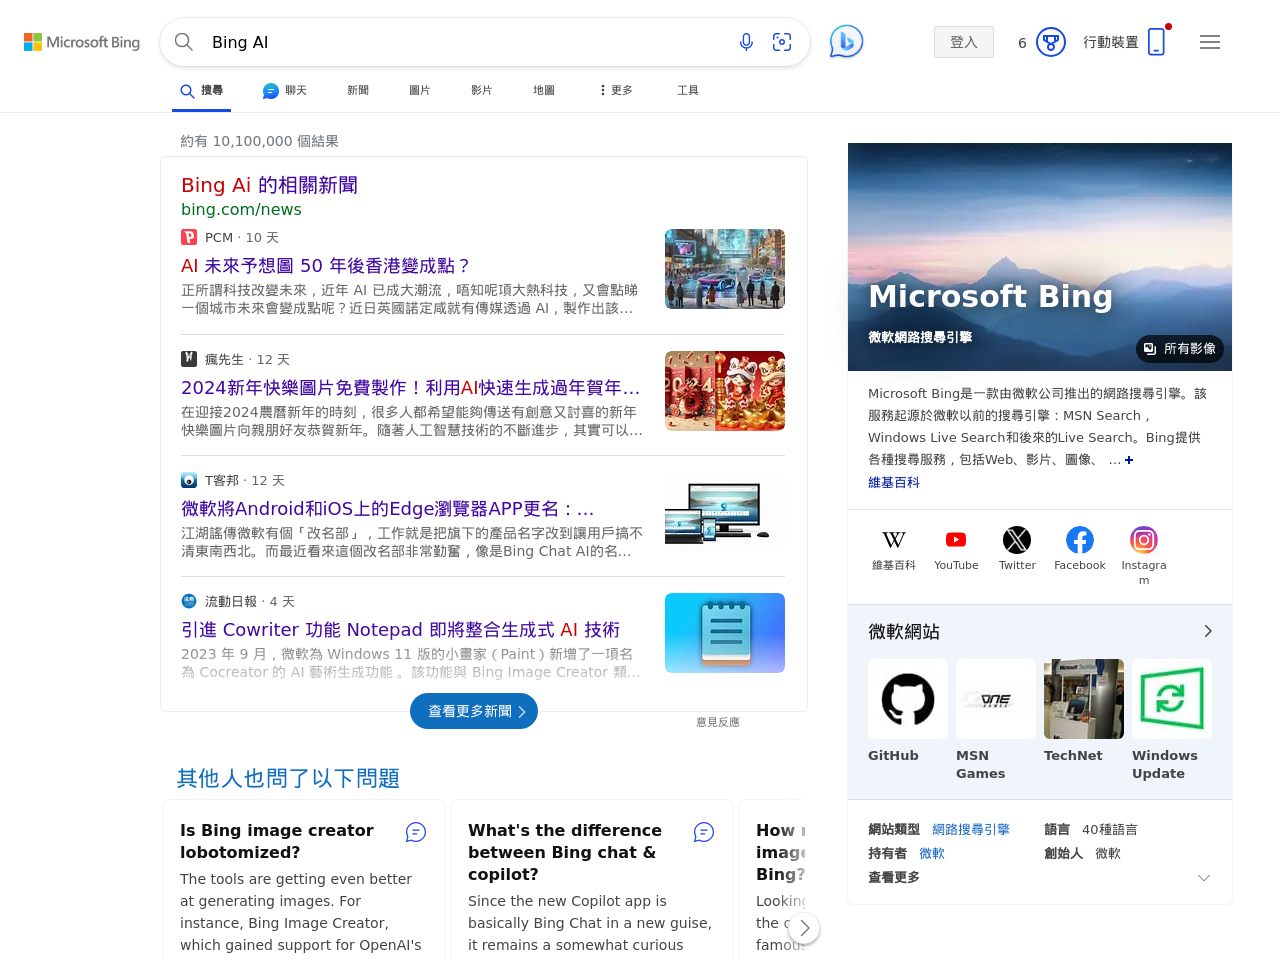Open article about Edge瀏覽器APP更名
The height and width of the screenshot is (960, 1280).
pyautogui.click(x=388, y=508)
